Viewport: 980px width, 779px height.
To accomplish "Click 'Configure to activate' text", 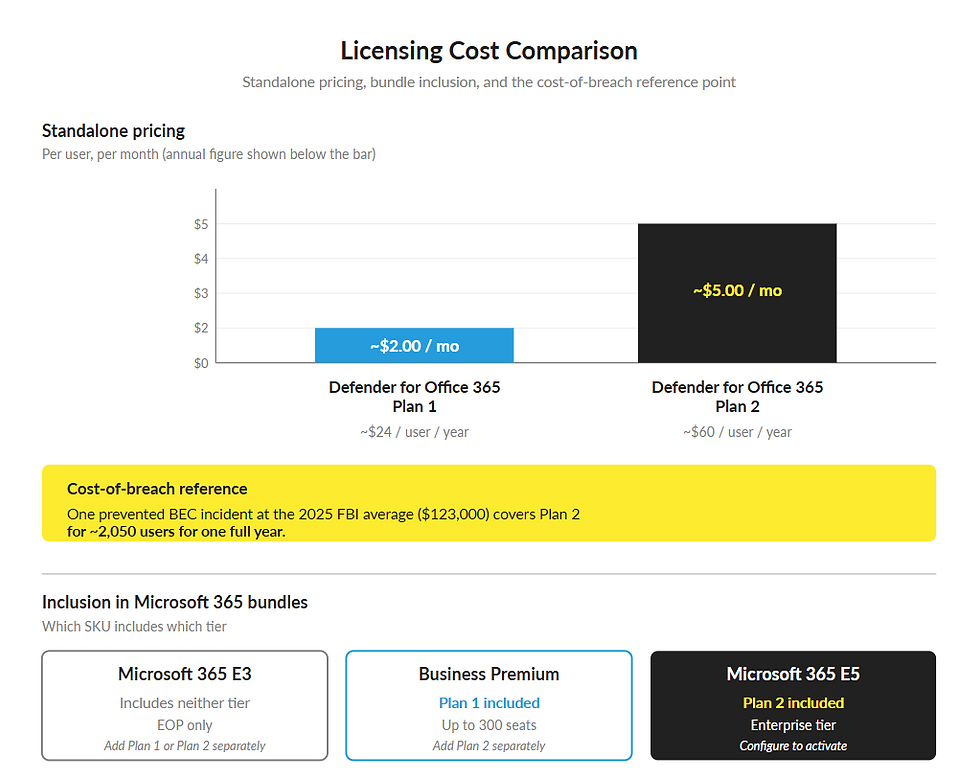I will coord(793,746).
